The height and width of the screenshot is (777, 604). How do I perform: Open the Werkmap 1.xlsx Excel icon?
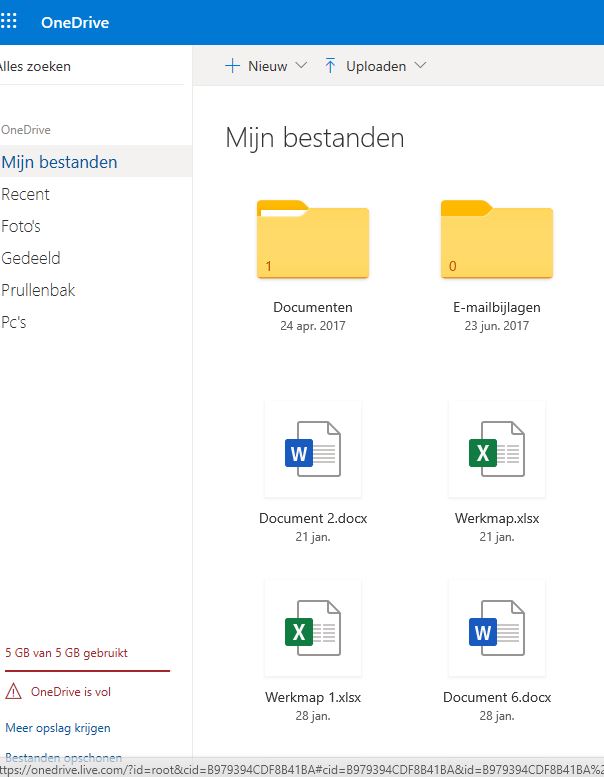313,628
